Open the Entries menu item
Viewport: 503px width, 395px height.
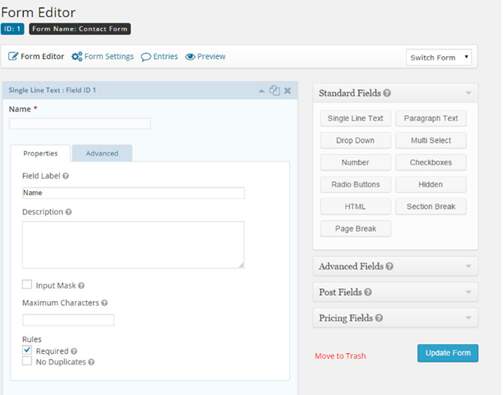pos(159,57)
